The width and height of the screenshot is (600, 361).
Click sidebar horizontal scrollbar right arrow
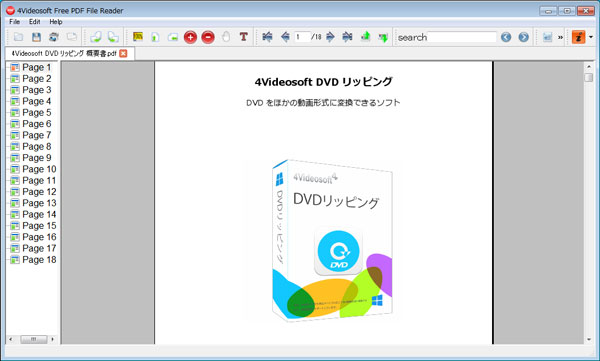52,339
